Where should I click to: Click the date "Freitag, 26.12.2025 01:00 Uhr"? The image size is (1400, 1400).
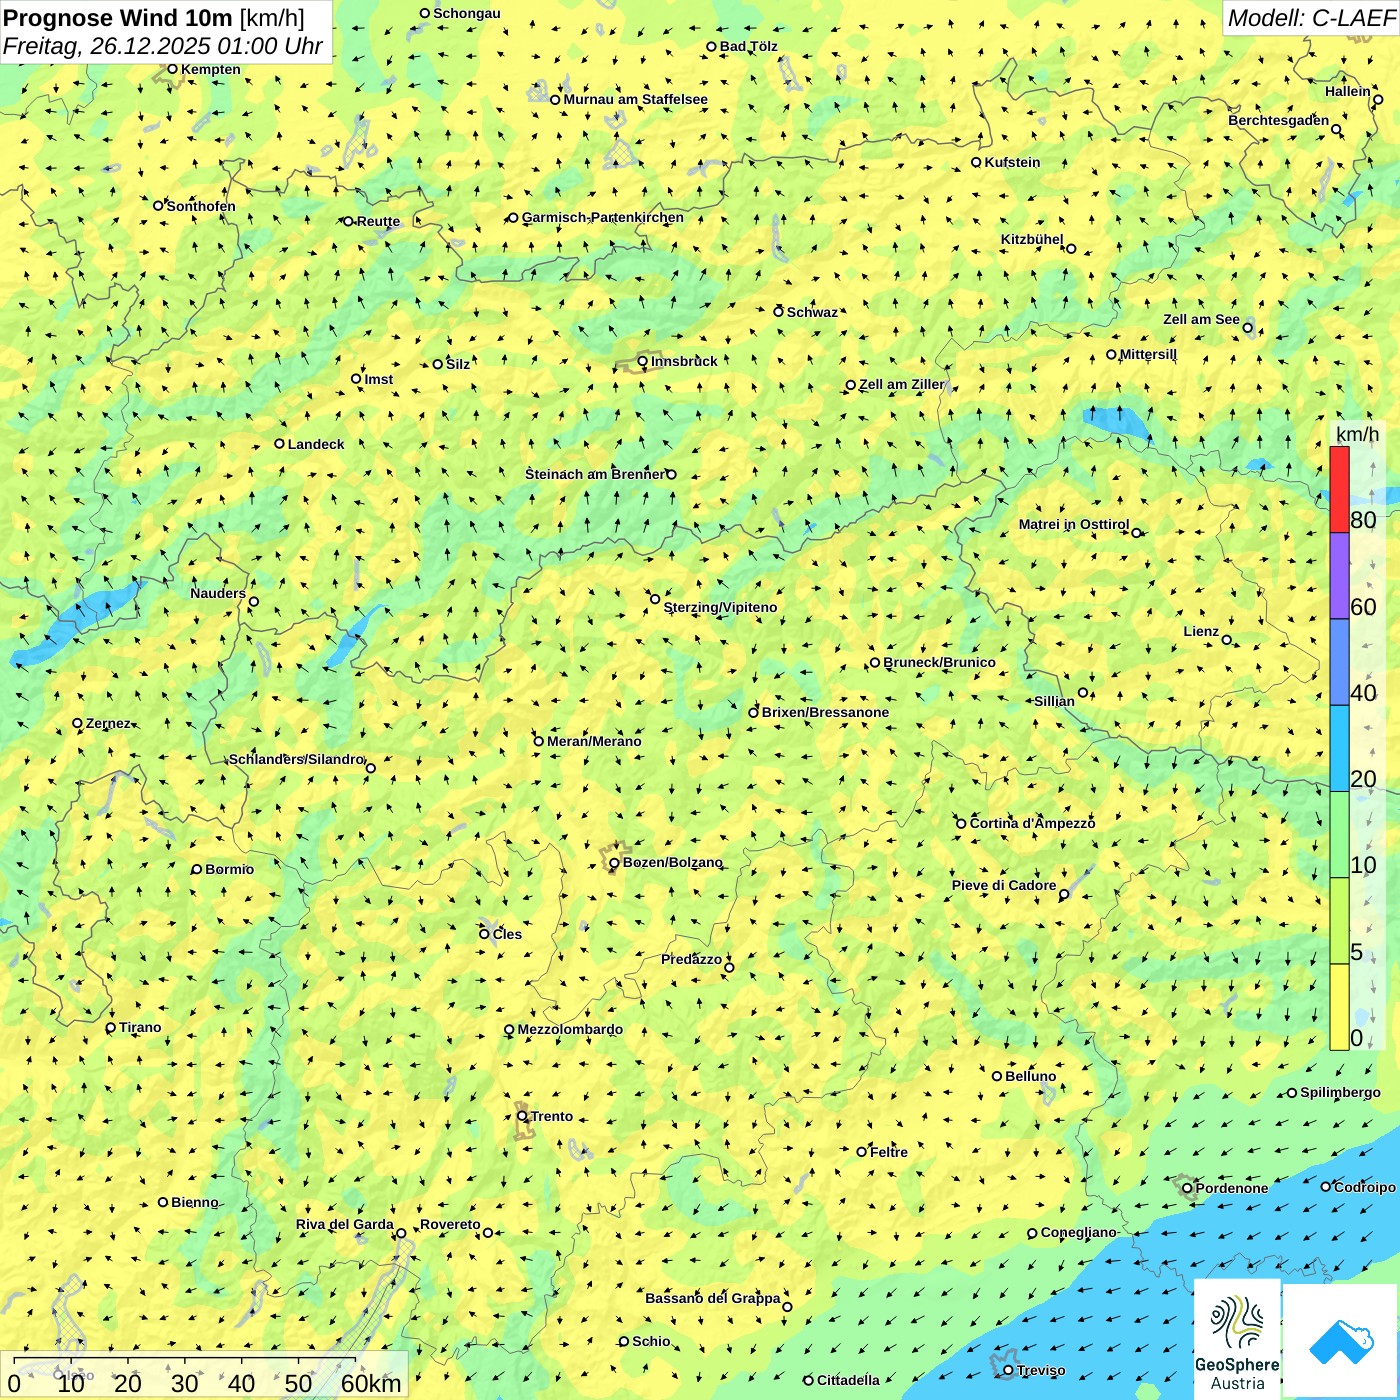point(163,46)
